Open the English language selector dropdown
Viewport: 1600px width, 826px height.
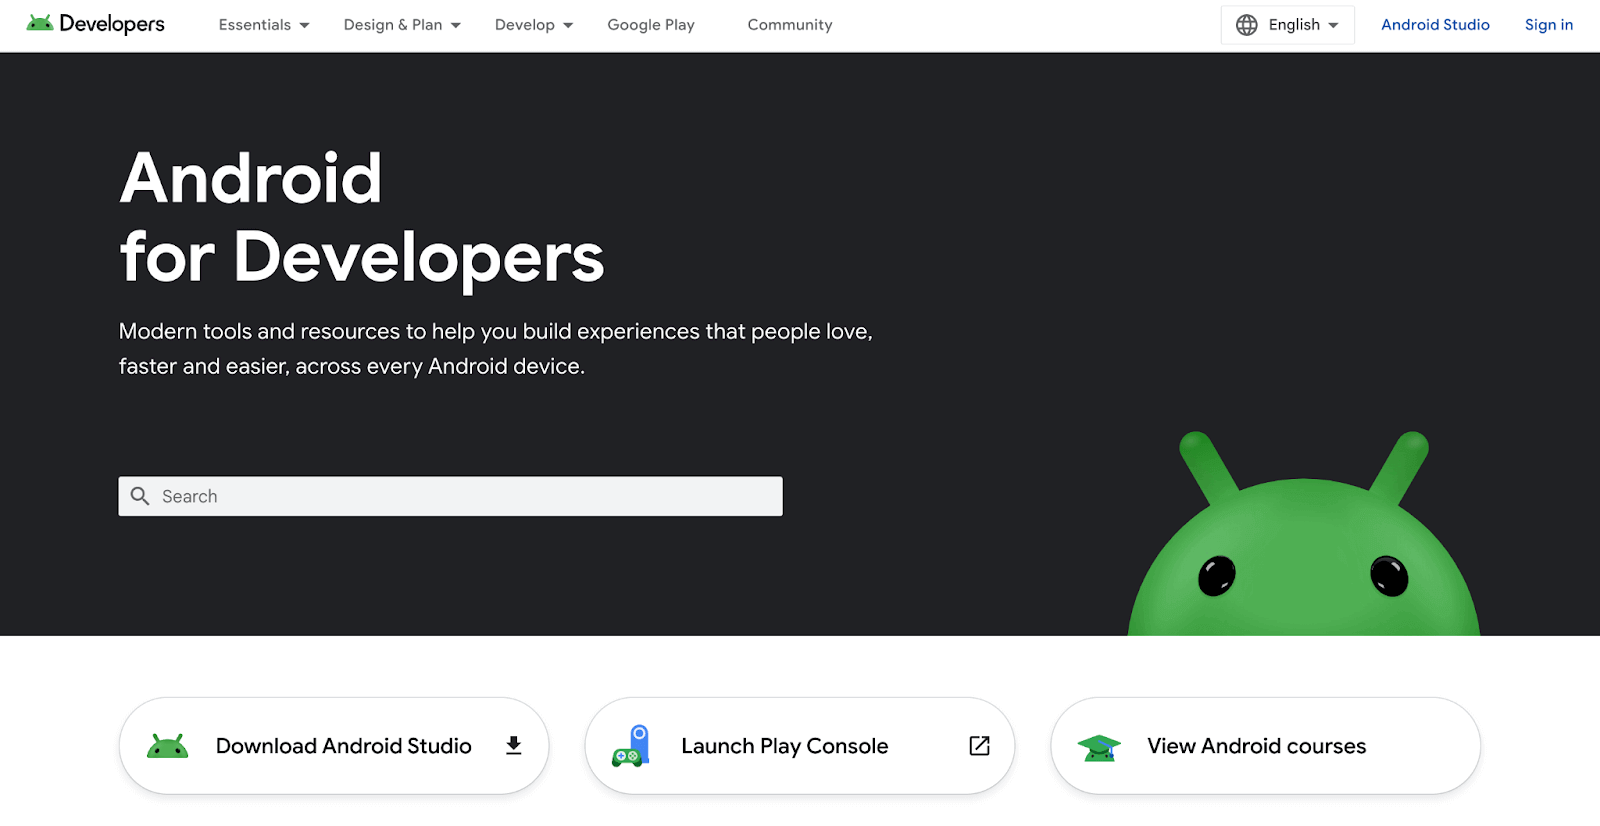point(1287,25)
